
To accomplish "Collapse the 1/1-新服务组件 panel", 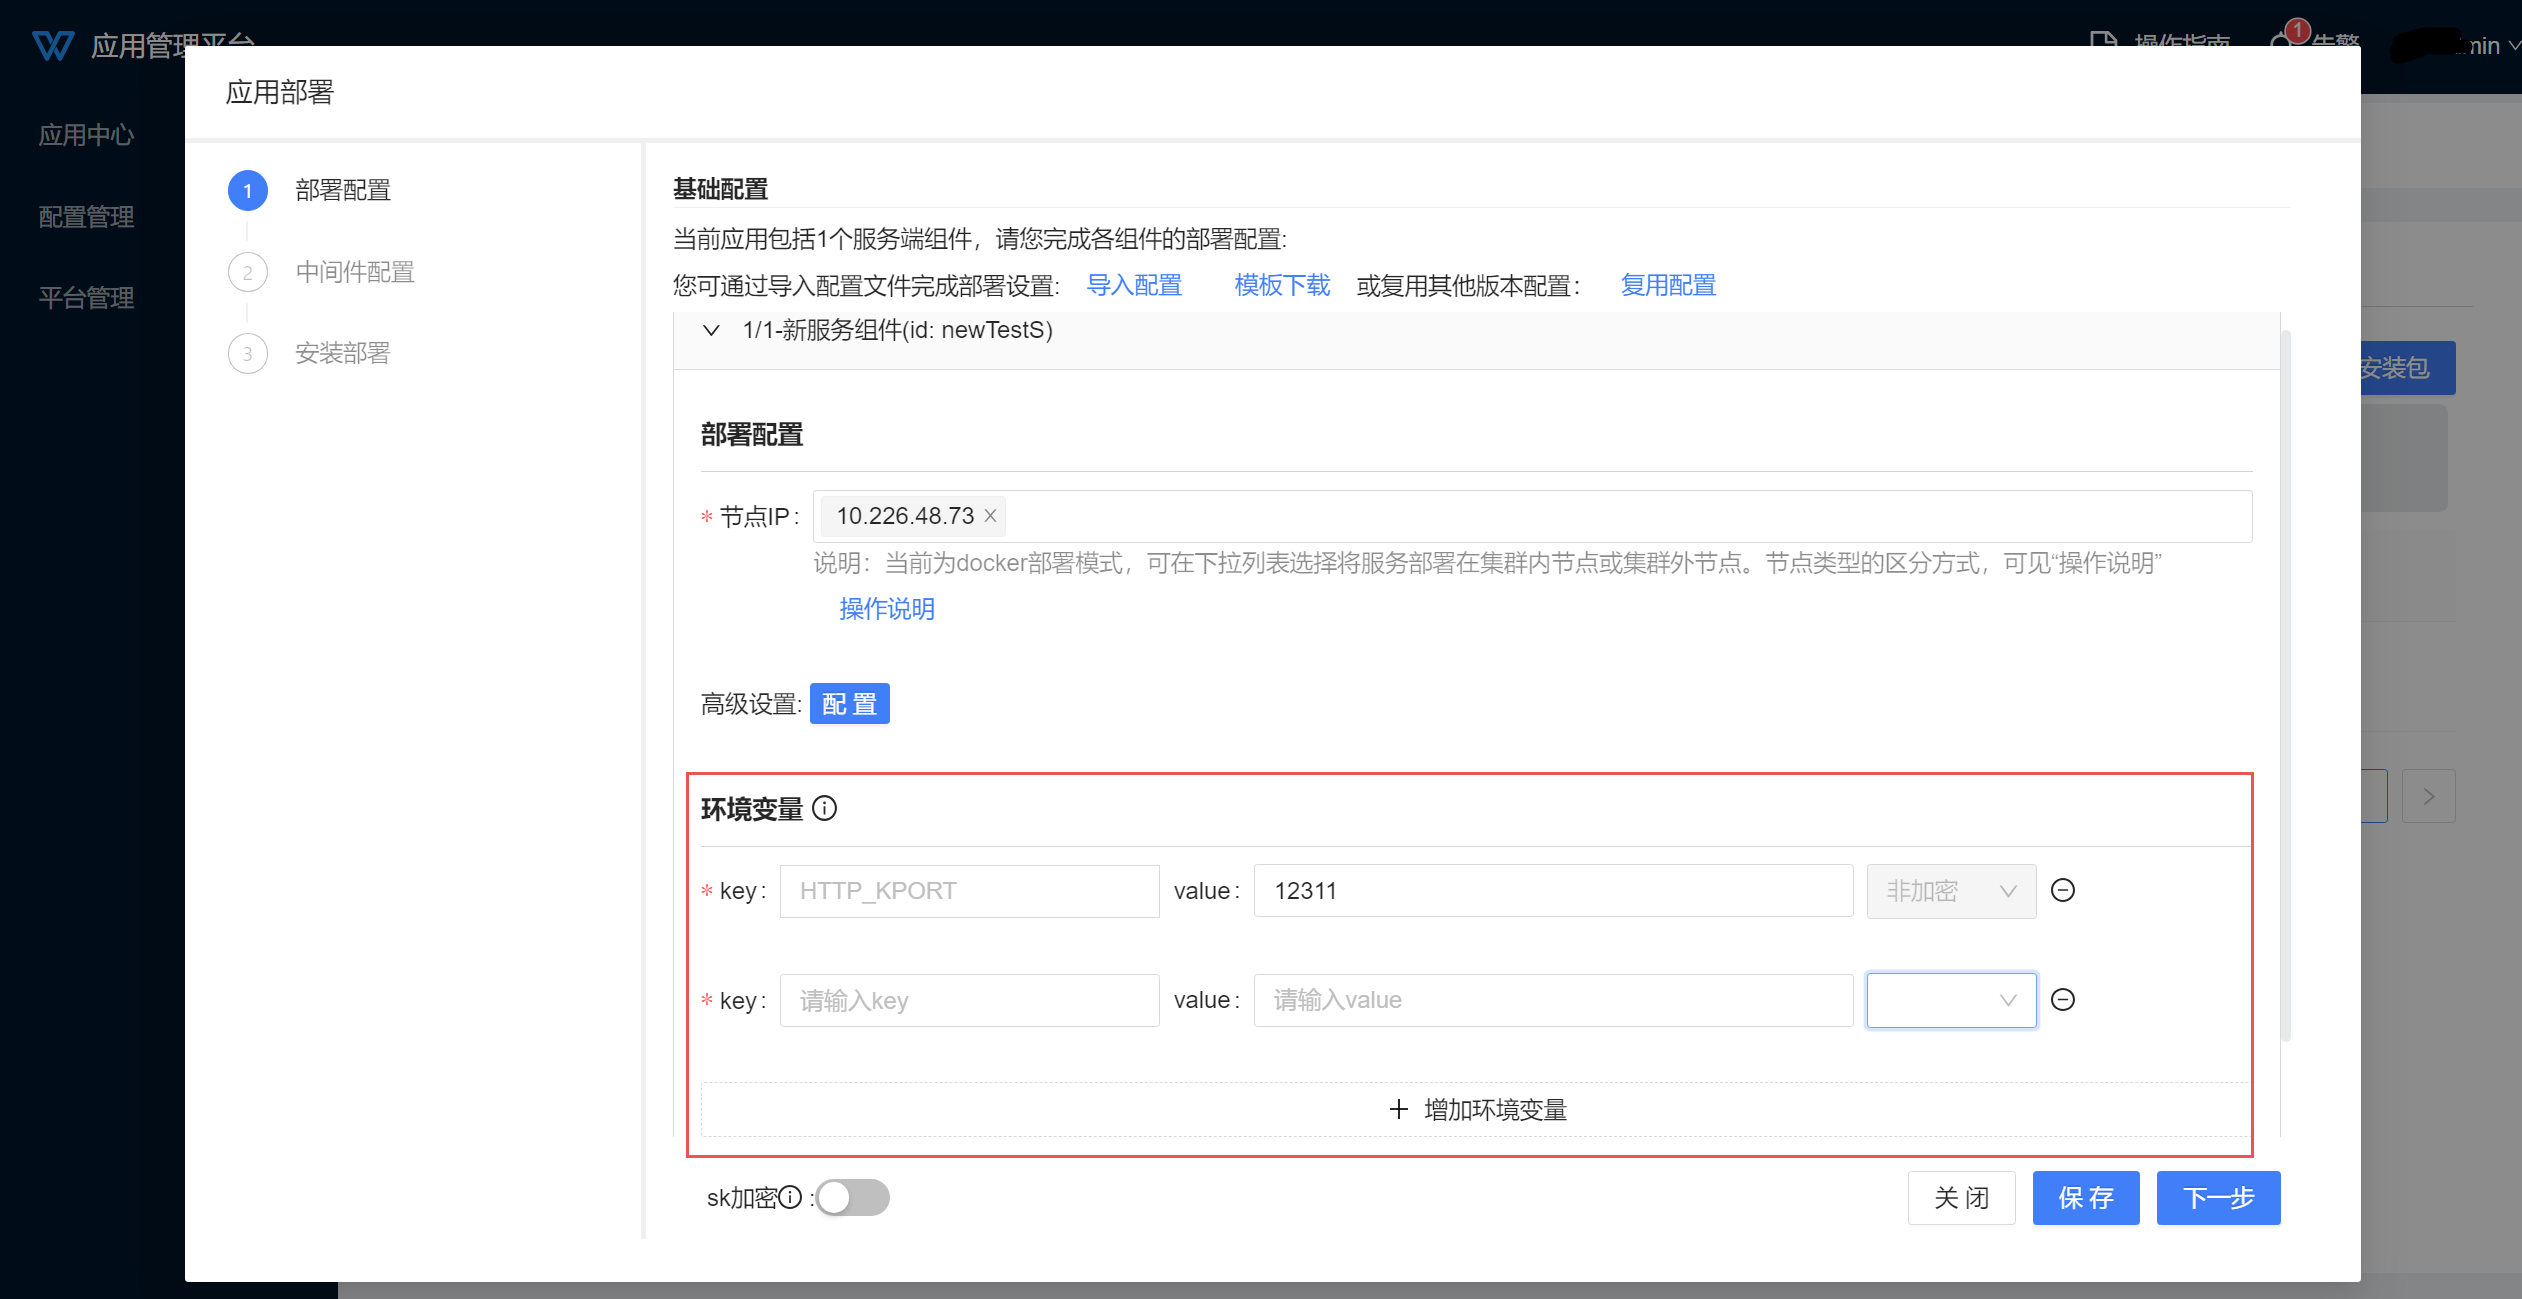I will pos(711,330).
